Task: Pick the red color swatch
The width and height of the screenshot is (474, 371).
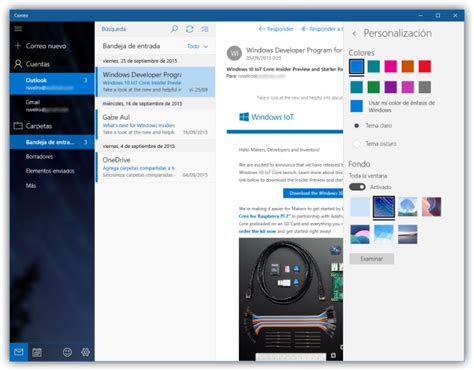Action: (x=425, y=66)
